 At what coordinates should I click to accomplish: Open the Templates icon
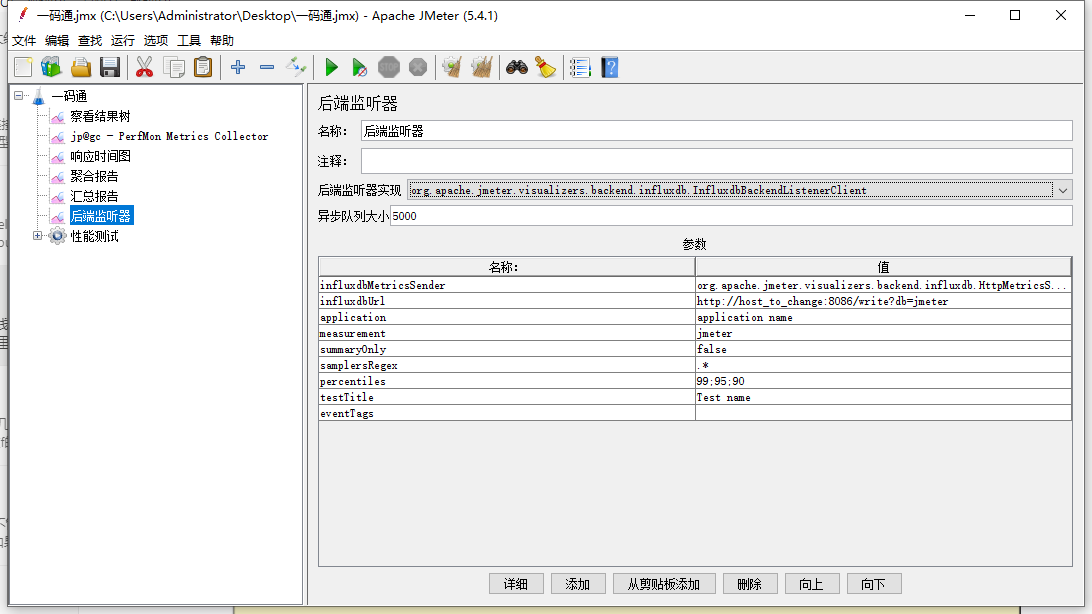coord(52,68)
